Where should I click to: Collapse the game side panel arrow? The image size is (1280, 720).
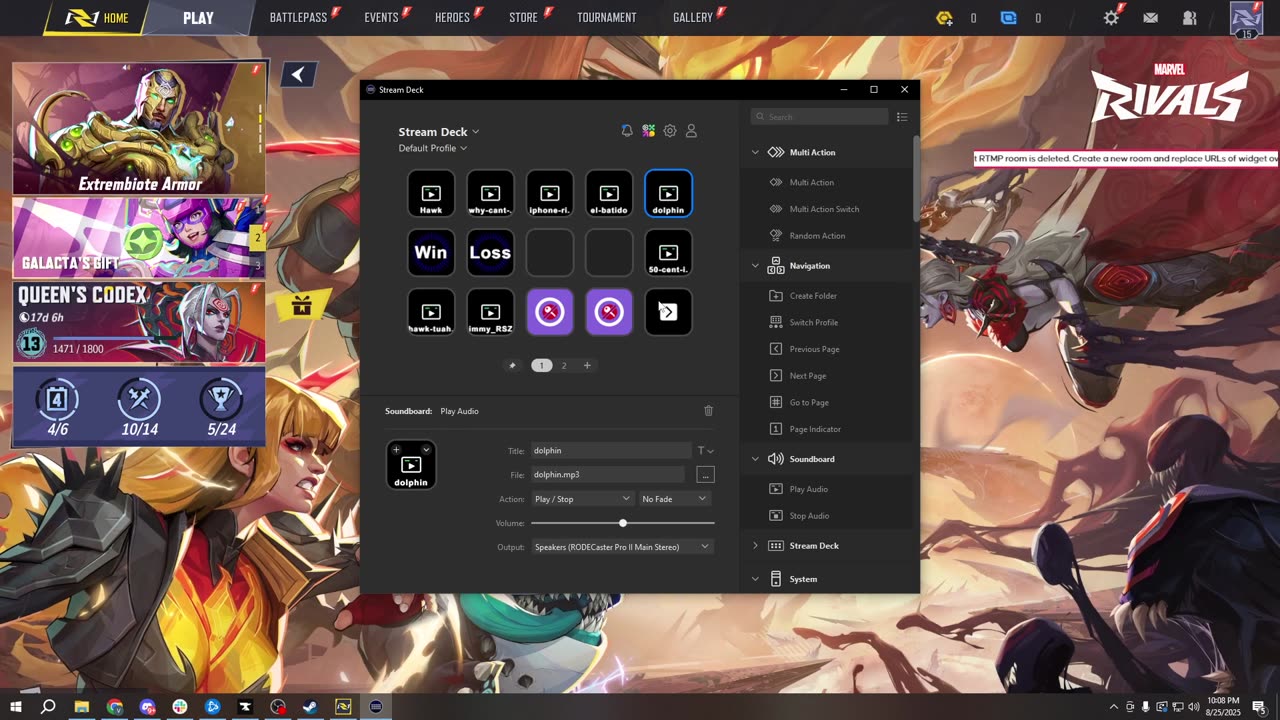pyautogui.click(x=298, y=74)
